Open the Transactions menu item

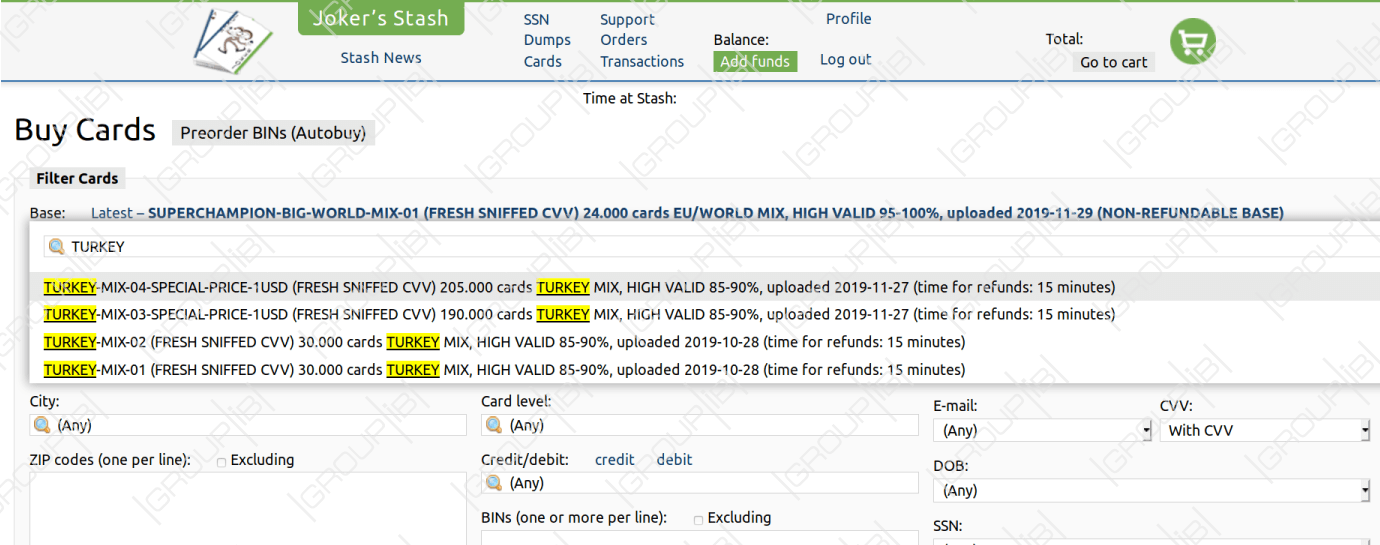(x=642, y=62)
